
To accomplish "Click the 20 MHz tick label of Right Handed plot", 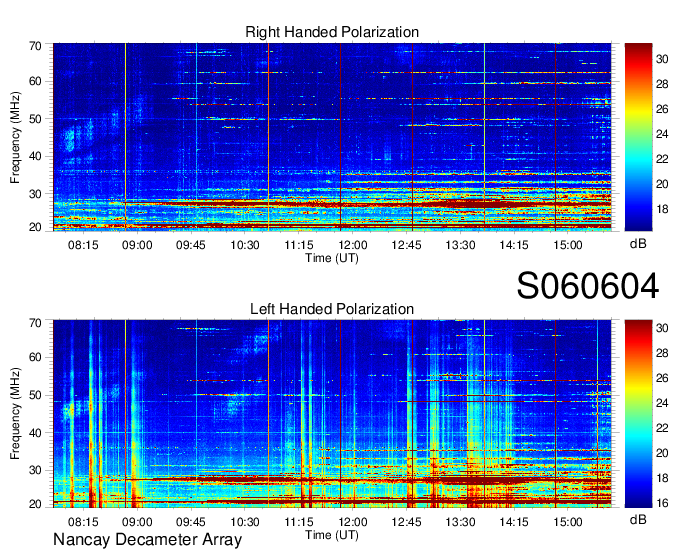I will pos(36,227).
